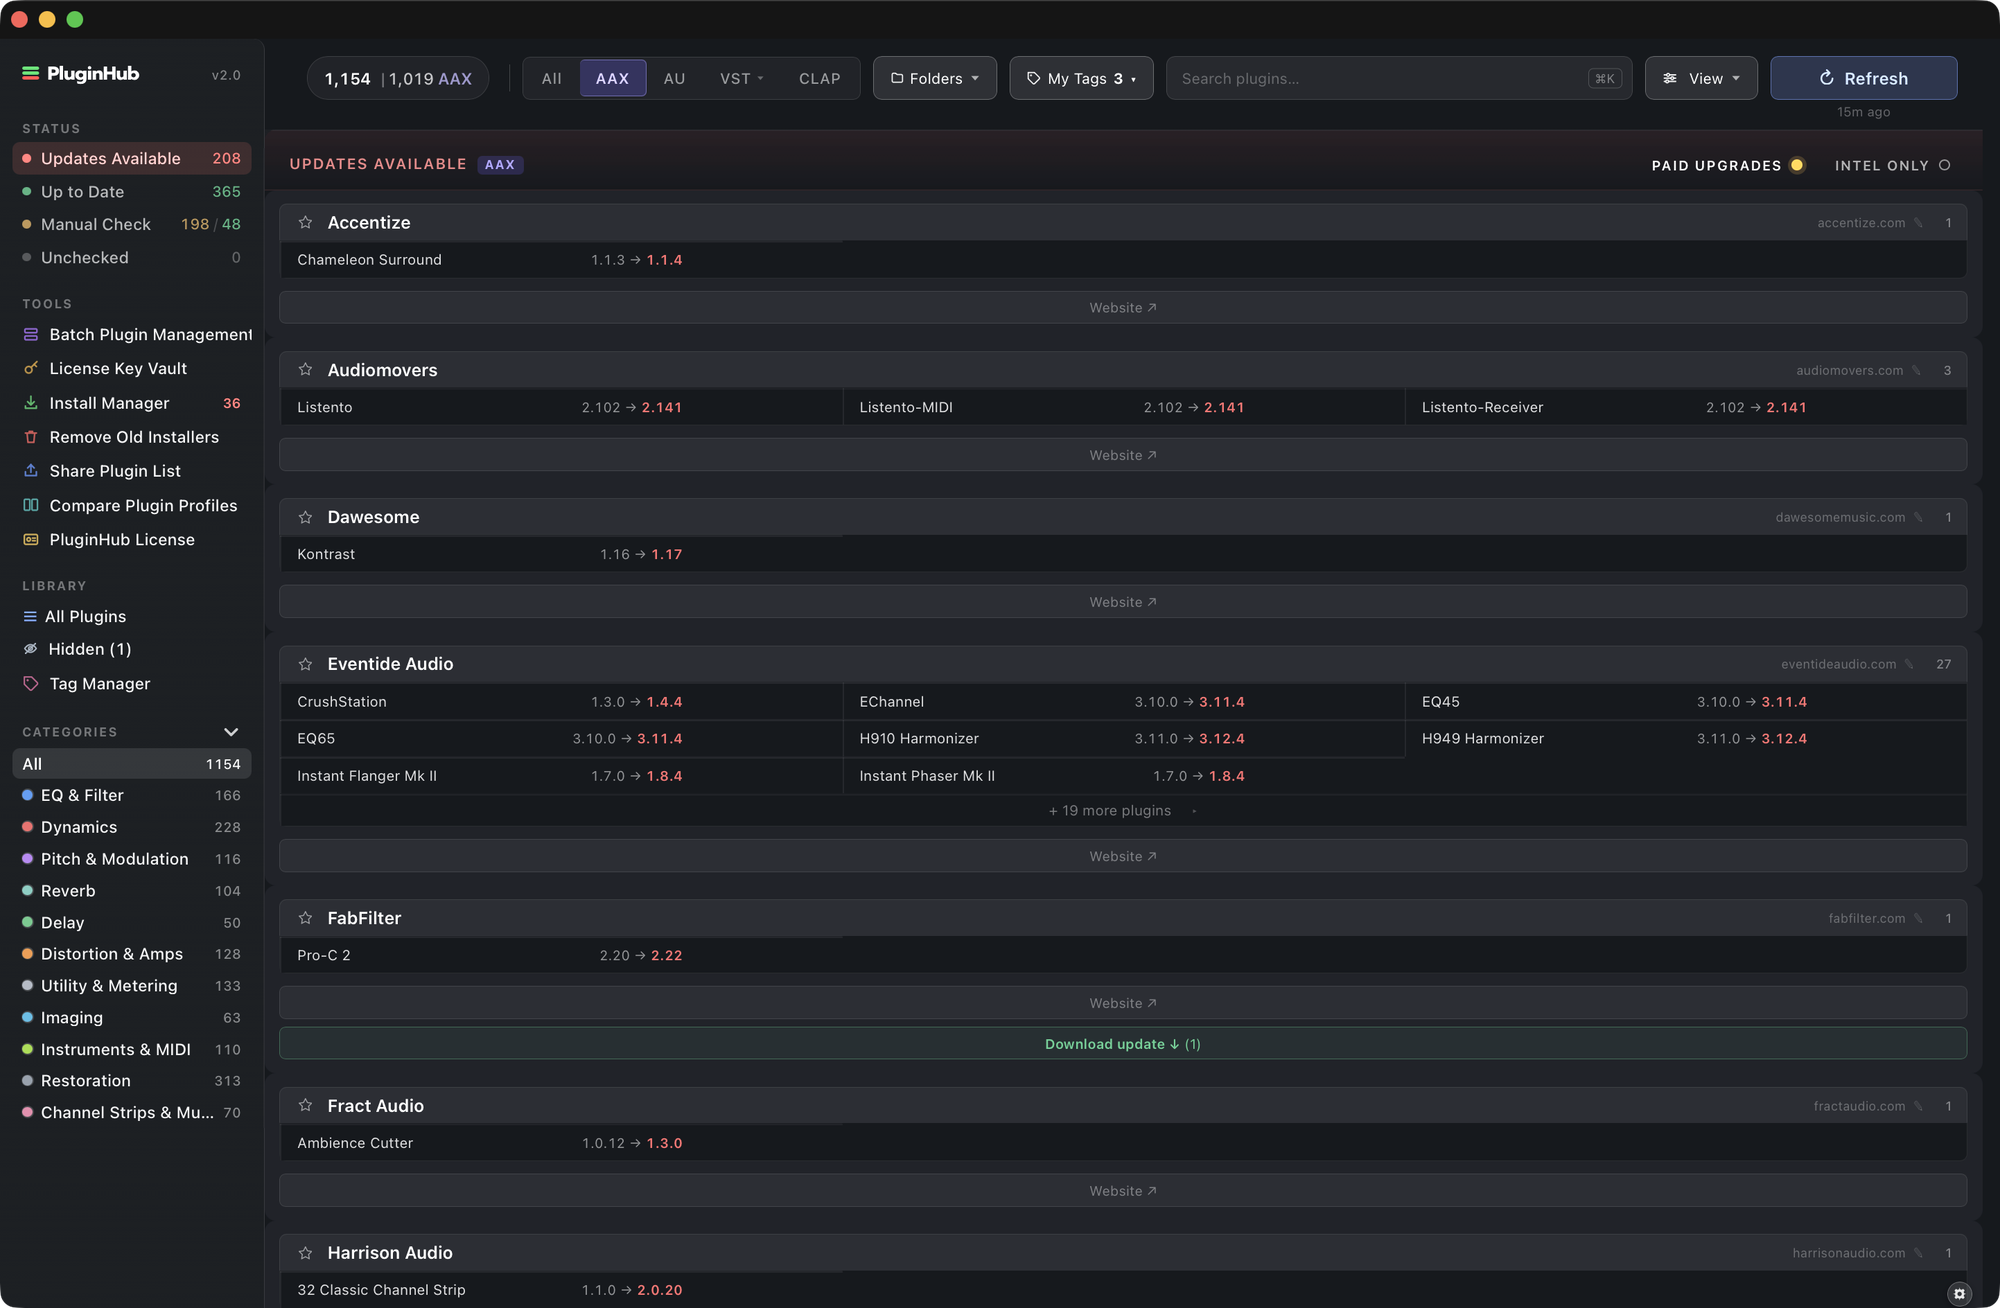Viewport: 2000px width, 1308px height.
Task: Select the CLAP format tab
Action: coord(820,78)
